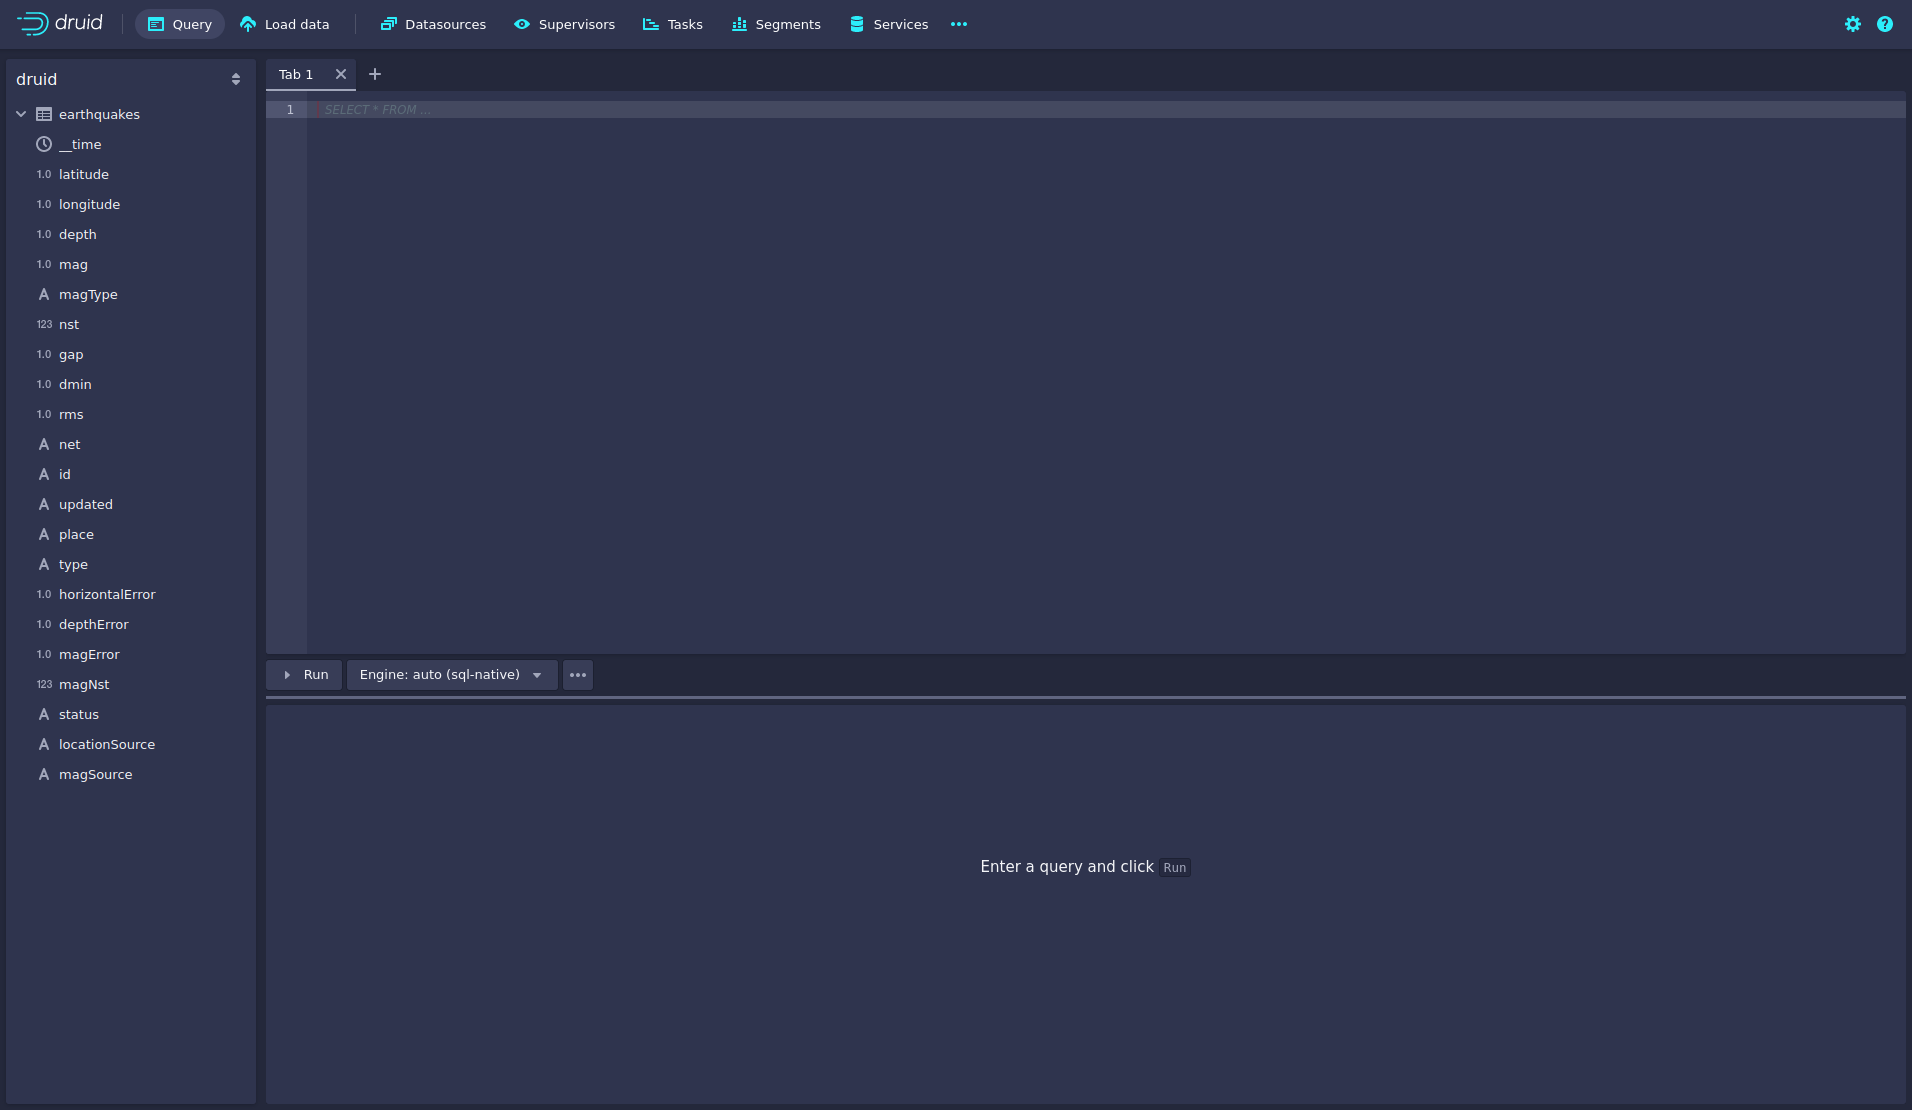The width and height of the screenshot is (1912, 1110).
Task: Open the help question mark icon
Action: [x=1885, y=24]
